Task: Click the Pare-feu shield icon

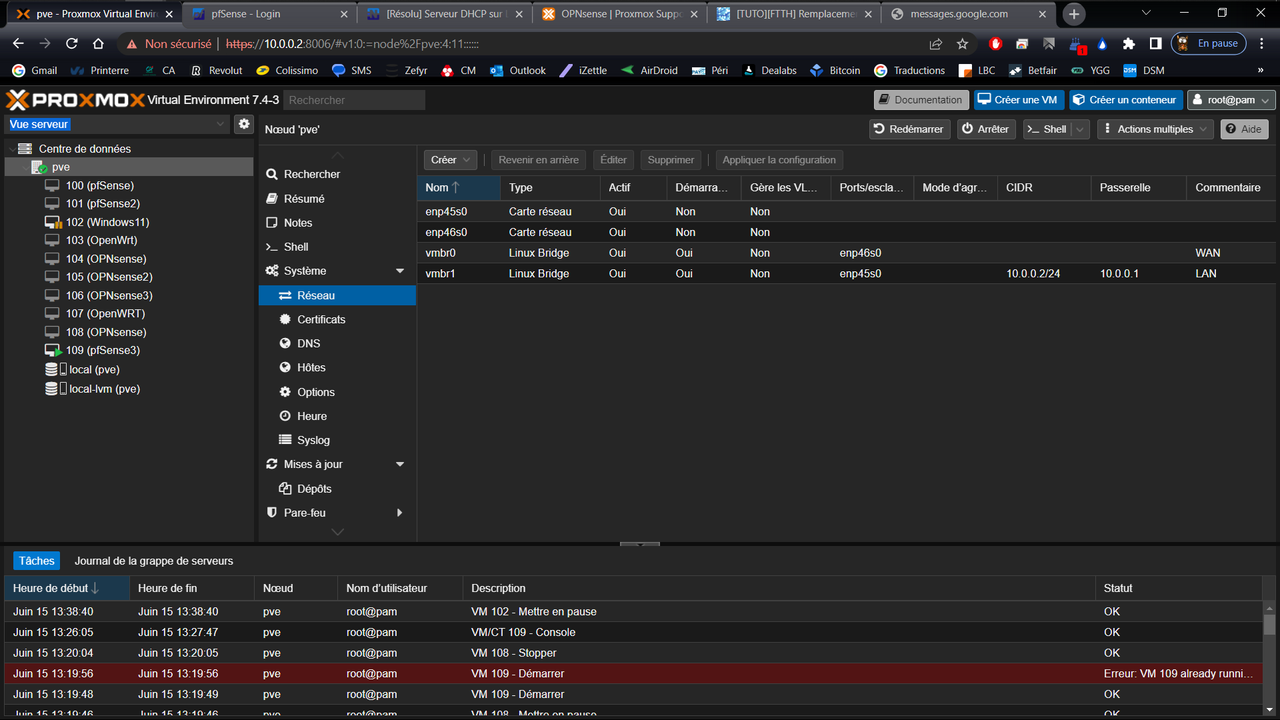Action: click(x=272, y=513)
